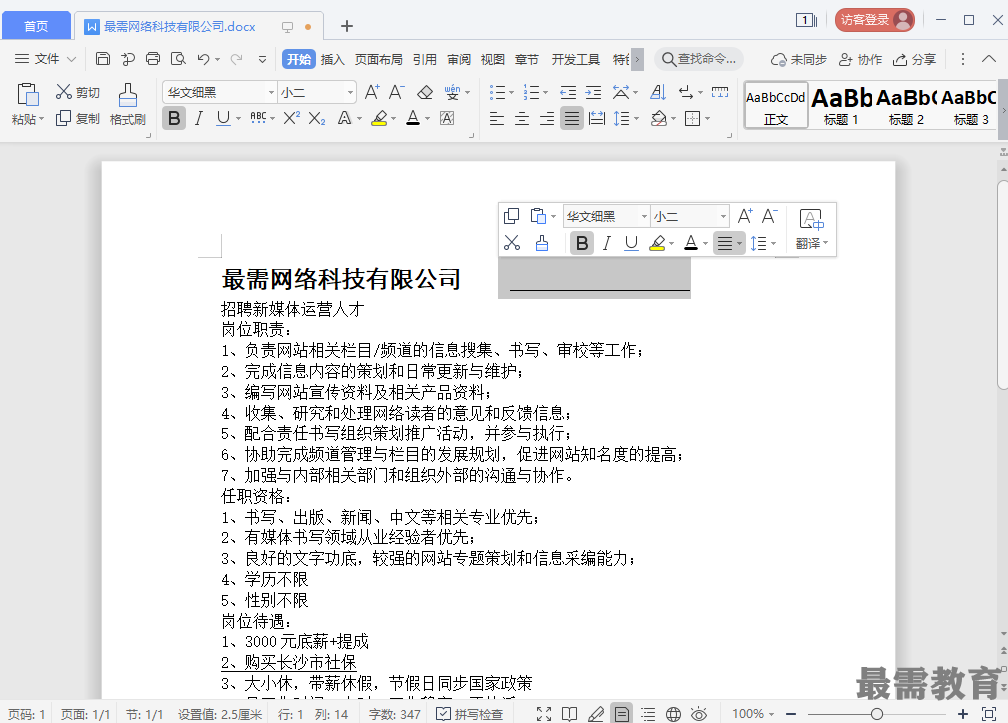Open ribbon font size dropdown 小二
The image size is (1008, 723).
pos(350,93)
